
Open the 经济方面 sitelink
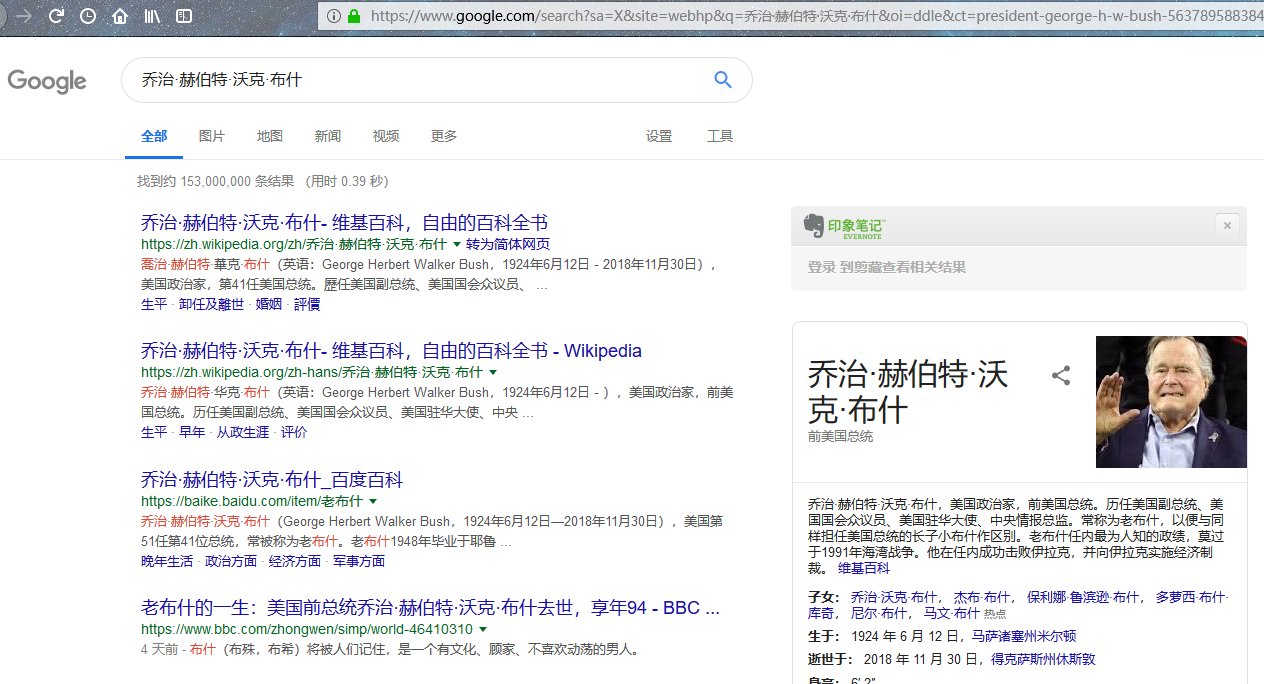click(x=295, y=561)
